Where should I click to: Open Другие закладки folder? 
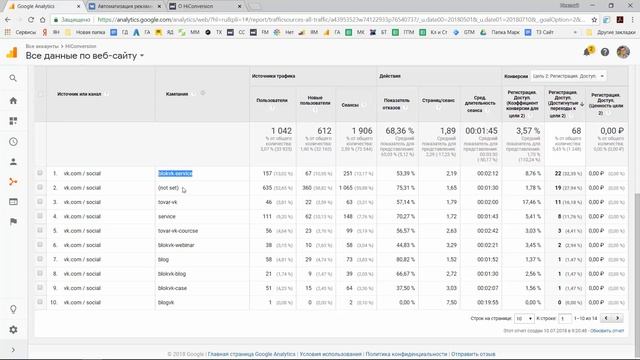pos(611,32)
